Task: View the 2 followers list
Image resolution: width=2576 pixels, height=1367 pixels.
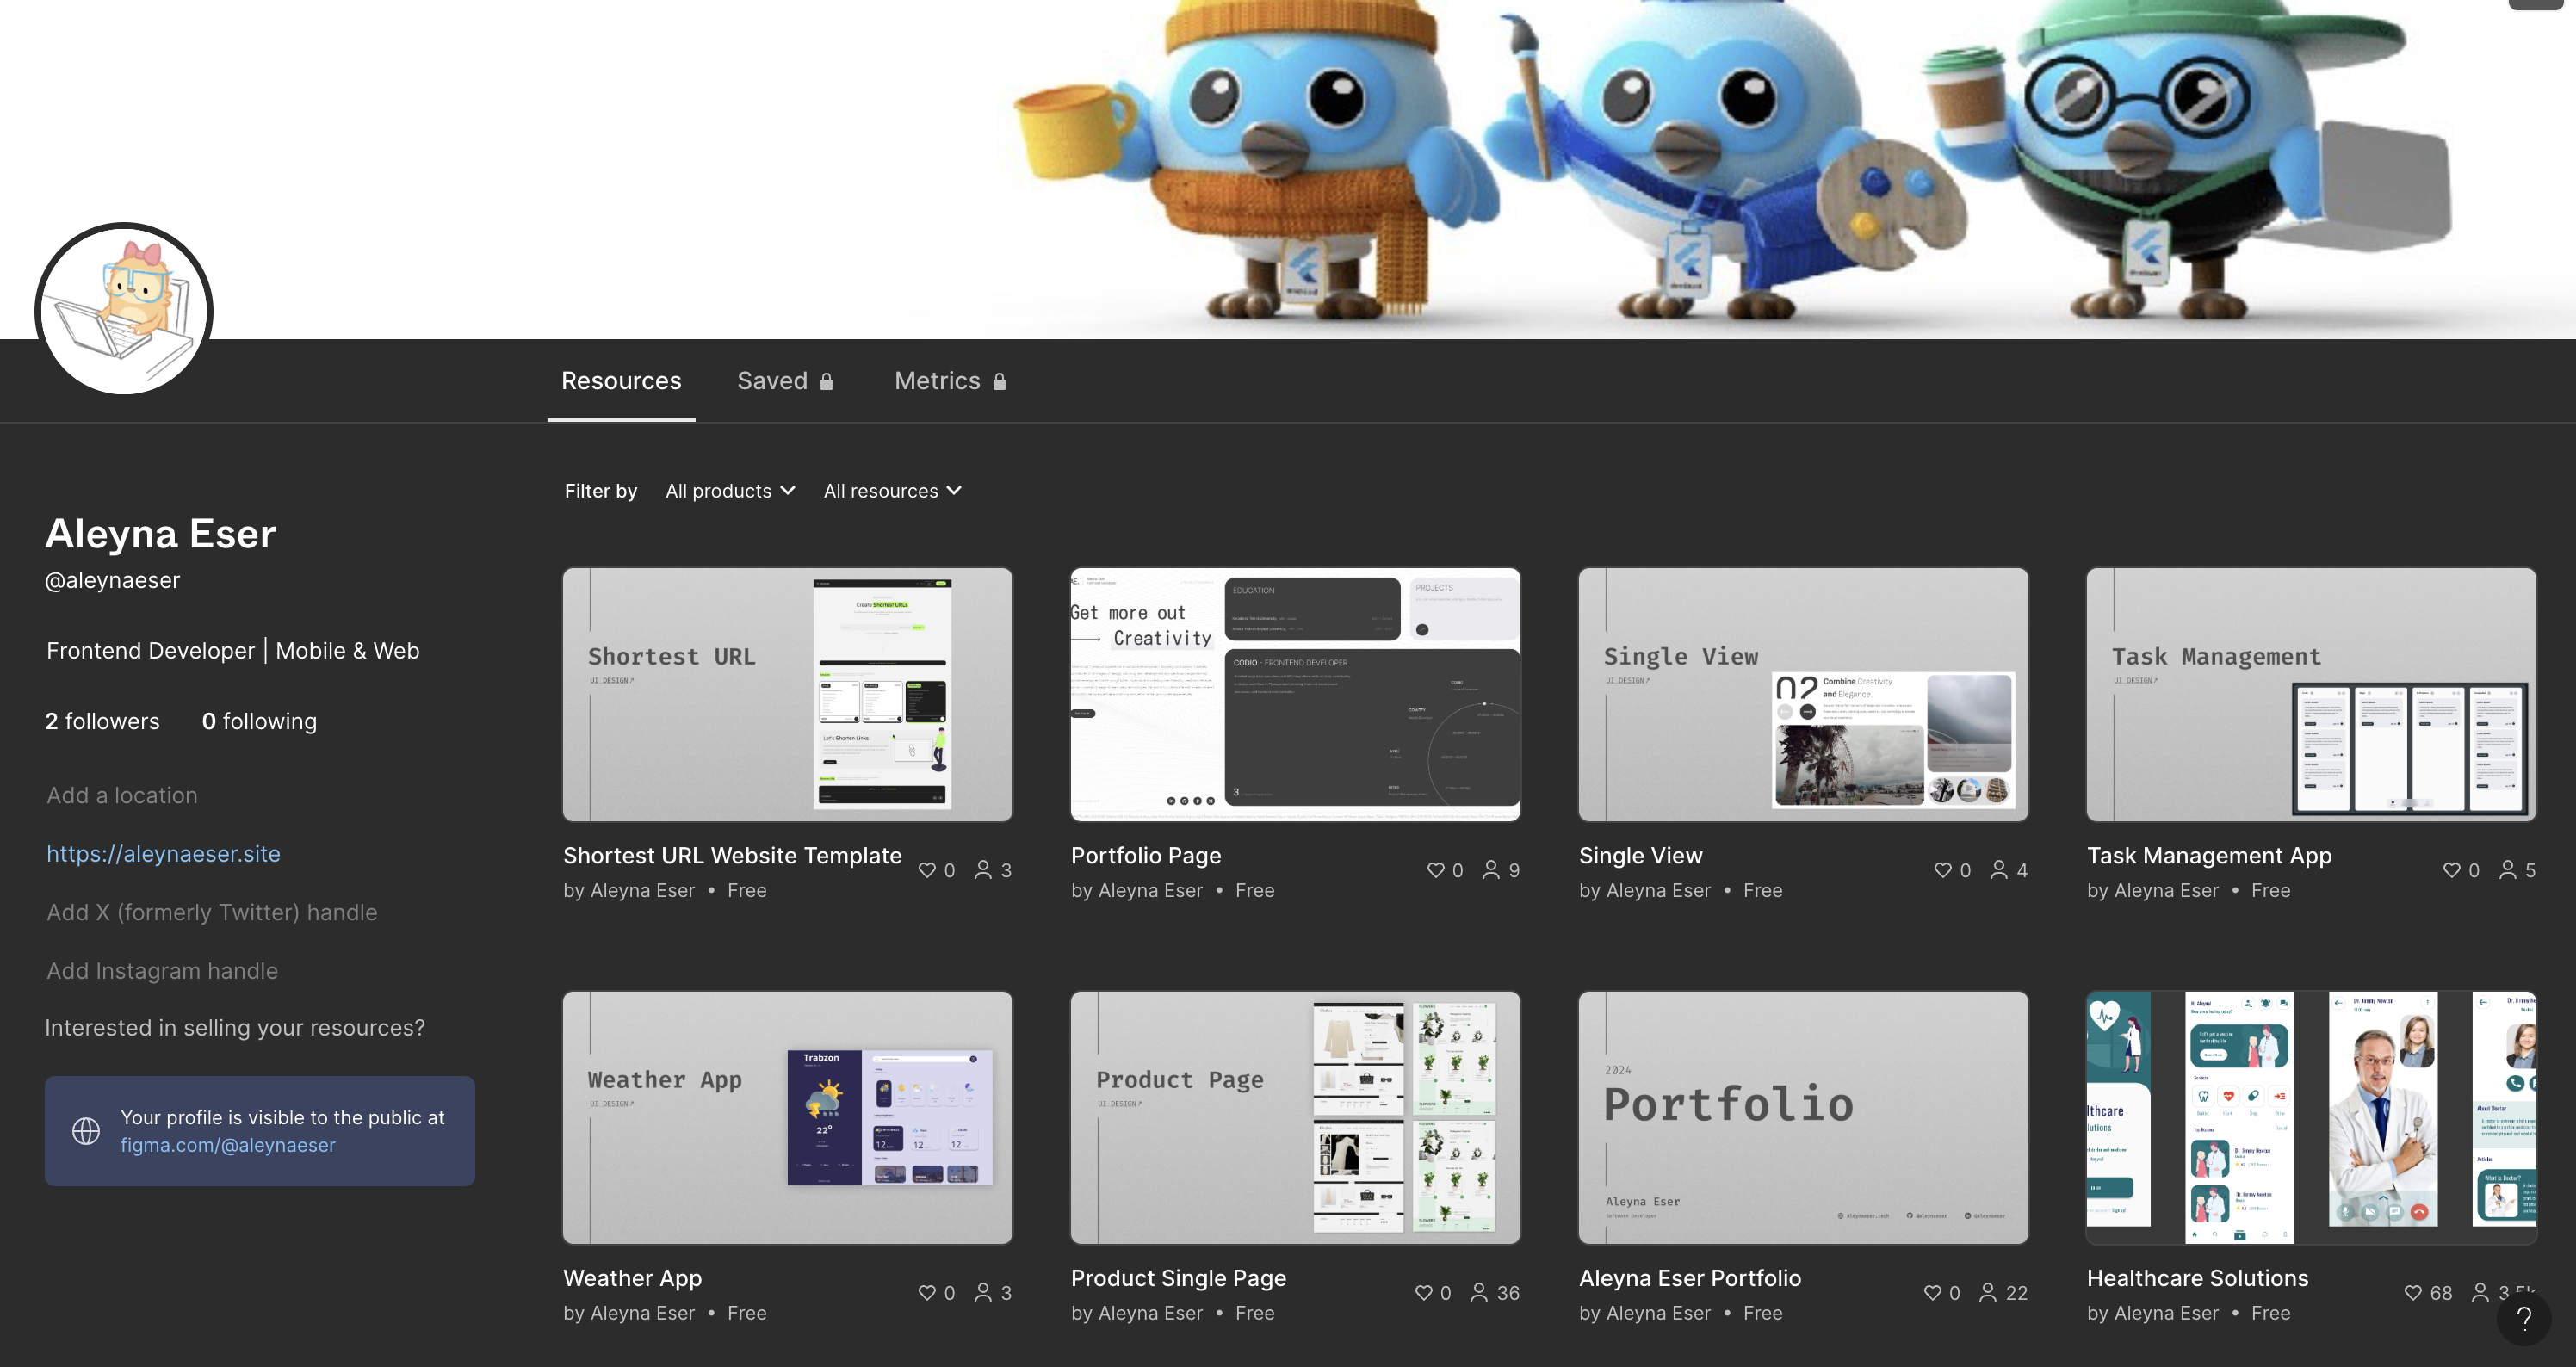Action: pos(102,721)
